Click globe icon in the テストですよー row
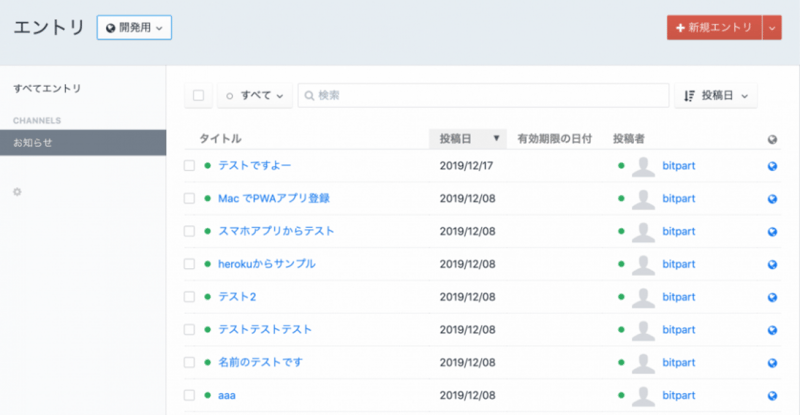 click(x=772, y=166)
